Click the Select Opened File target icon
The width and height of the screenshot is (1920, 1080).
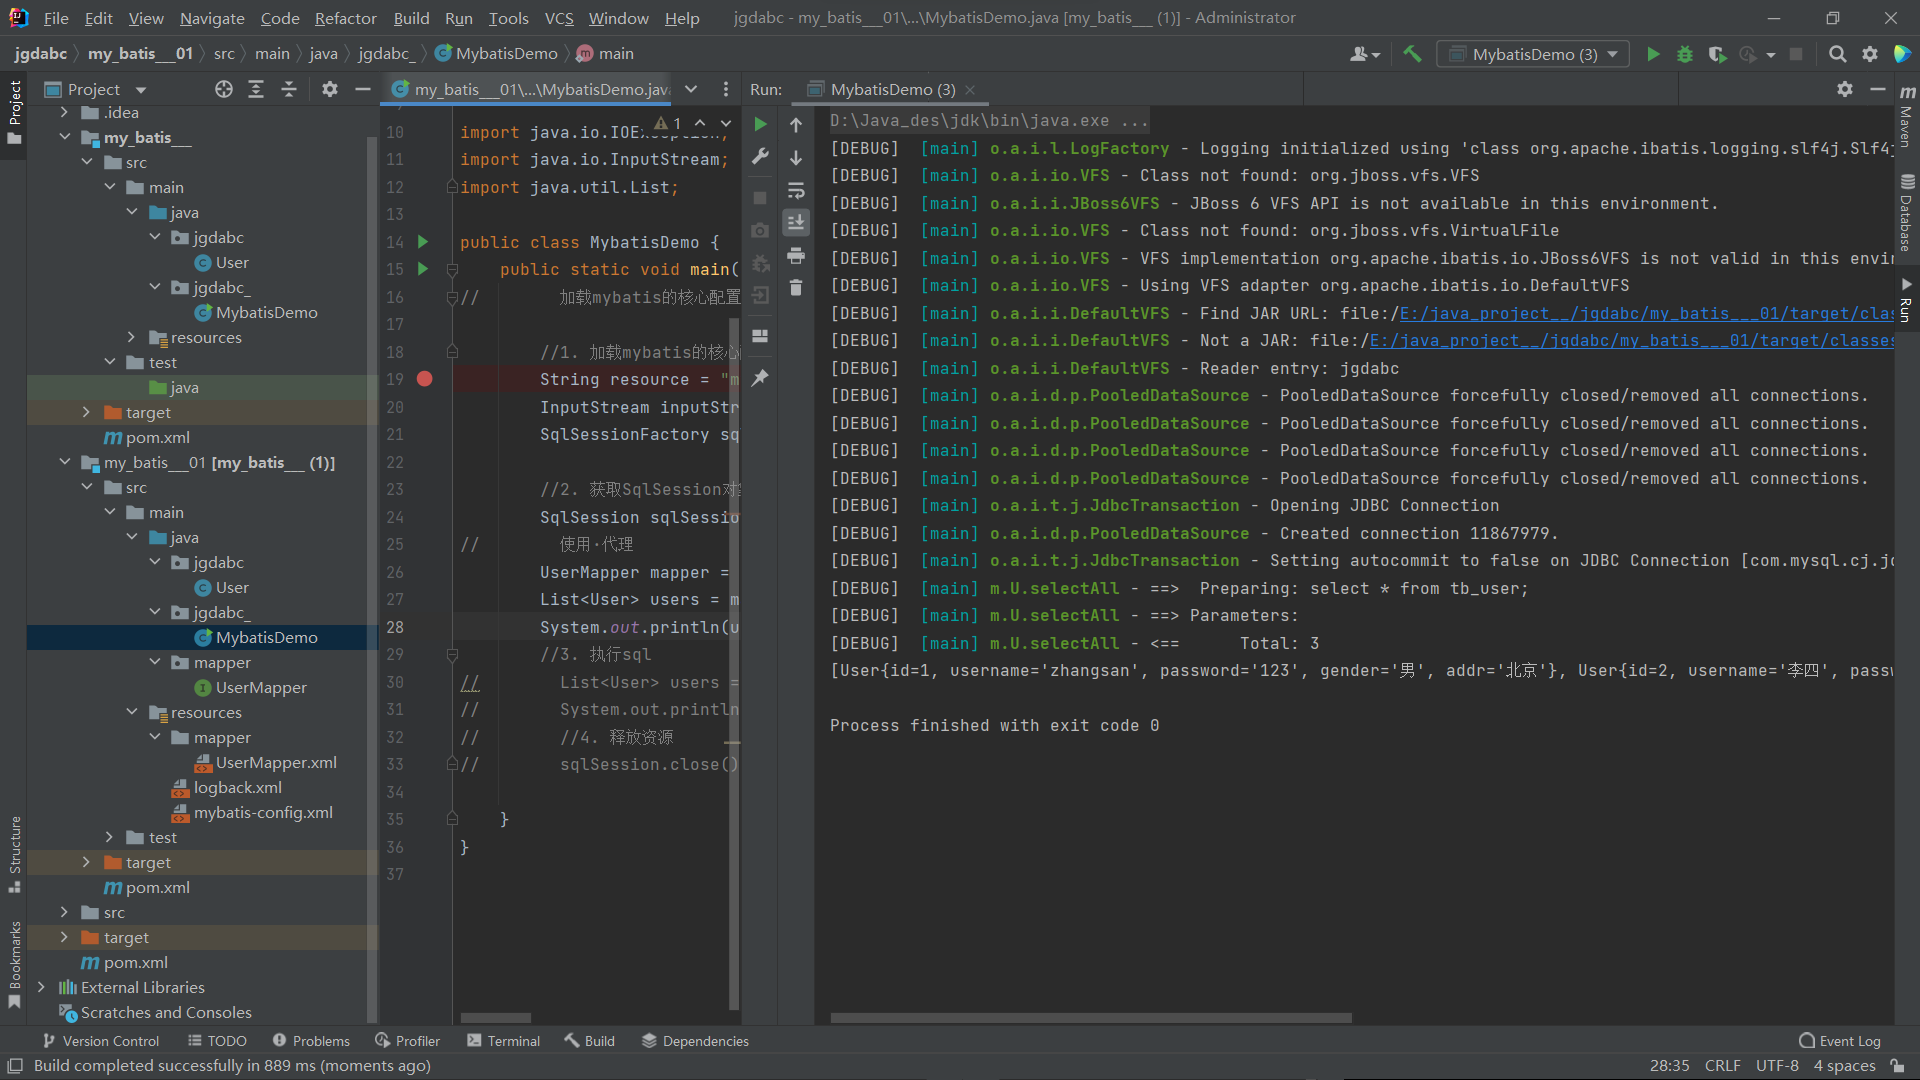[x=224, y=89]
